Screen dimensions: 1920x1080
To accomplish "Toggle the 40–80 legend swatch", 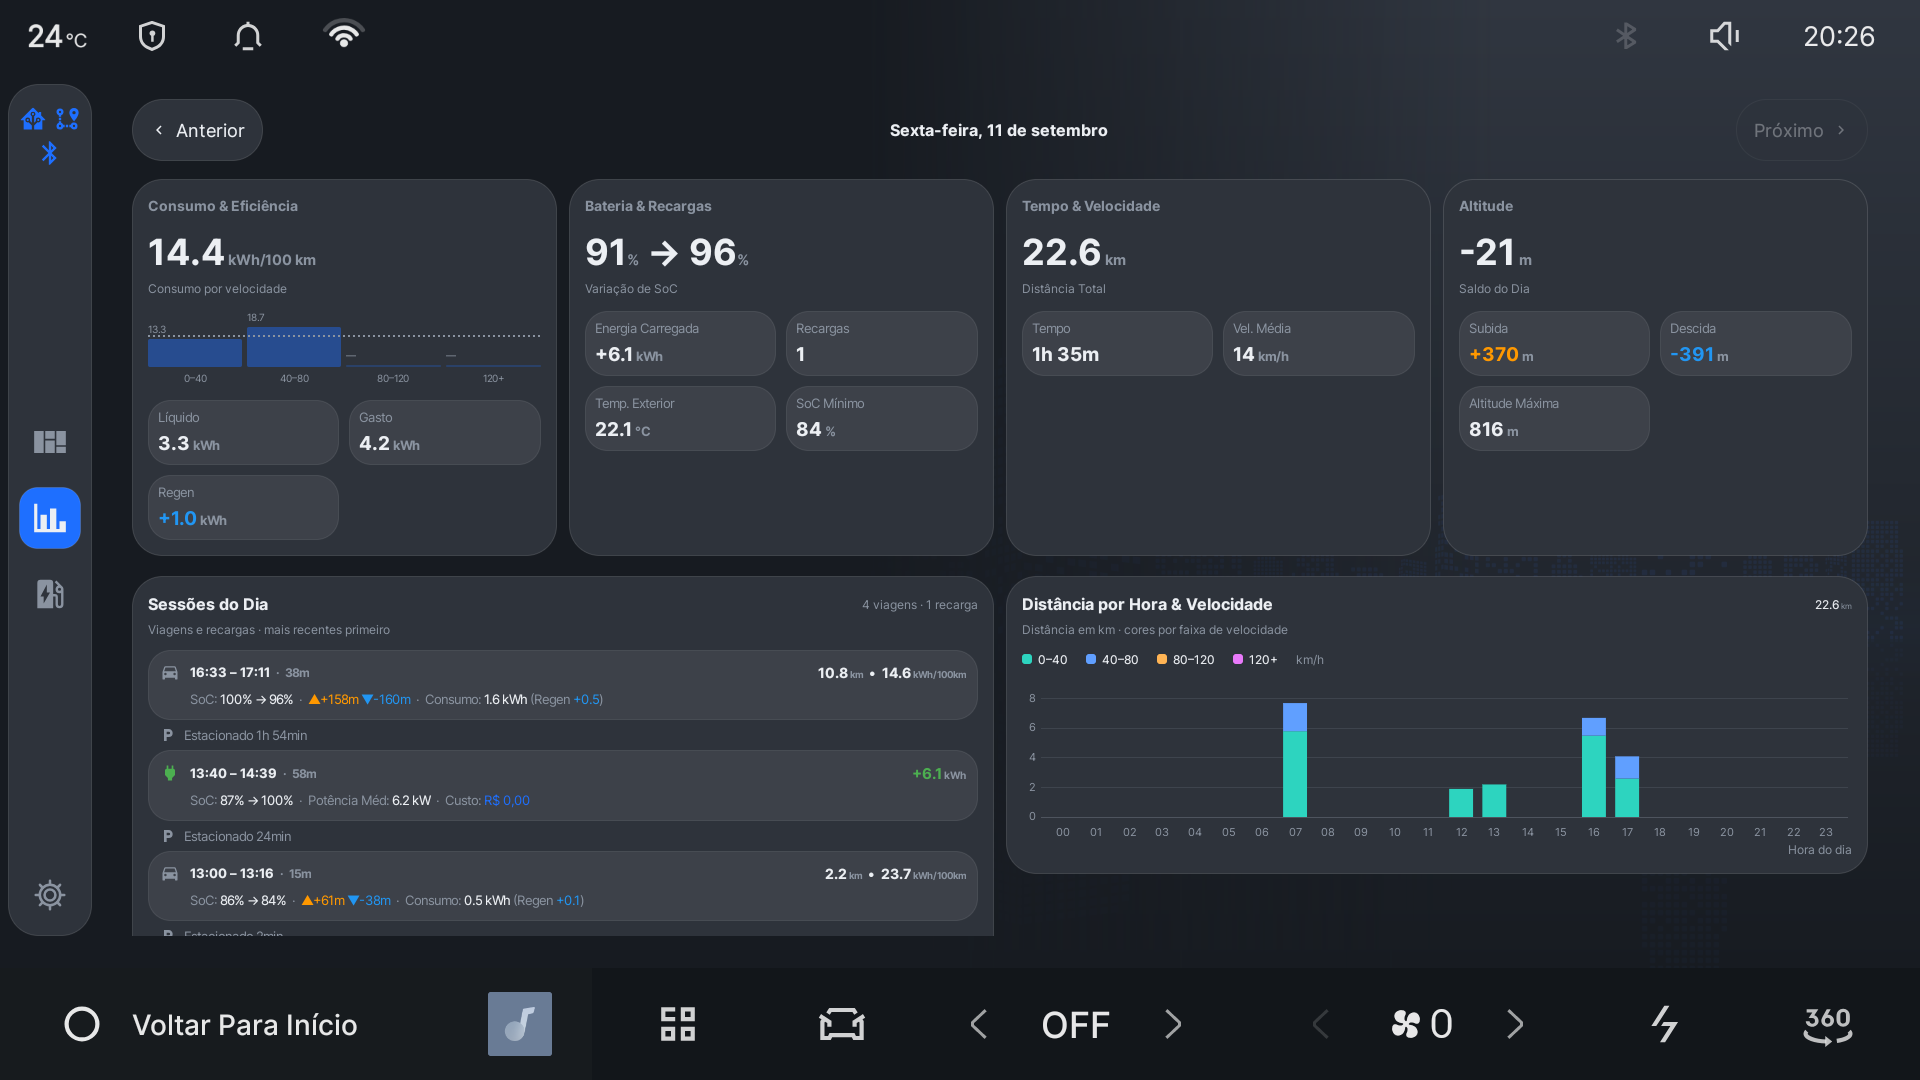I will click(x=1091, y=659).
